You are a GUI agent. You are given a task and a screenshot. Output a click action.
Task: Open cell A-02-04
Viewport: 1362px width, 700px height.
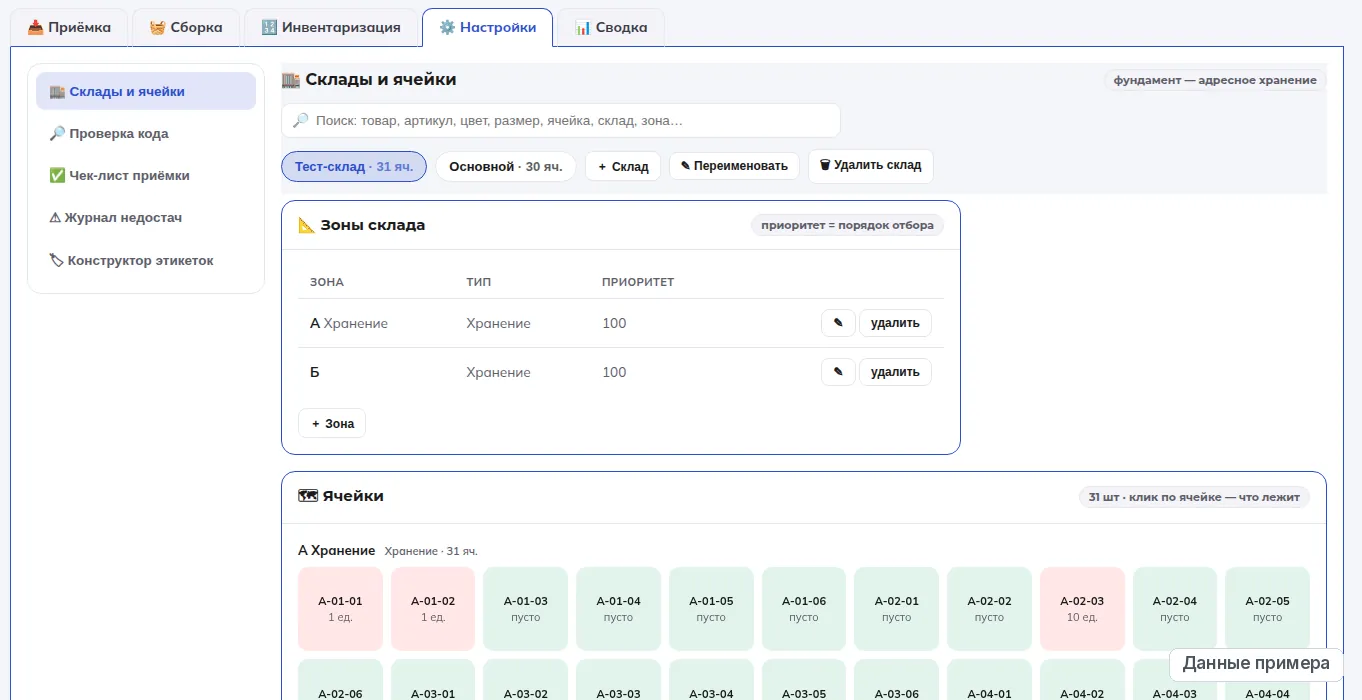pyautogui.click(x=1175, y=609)
